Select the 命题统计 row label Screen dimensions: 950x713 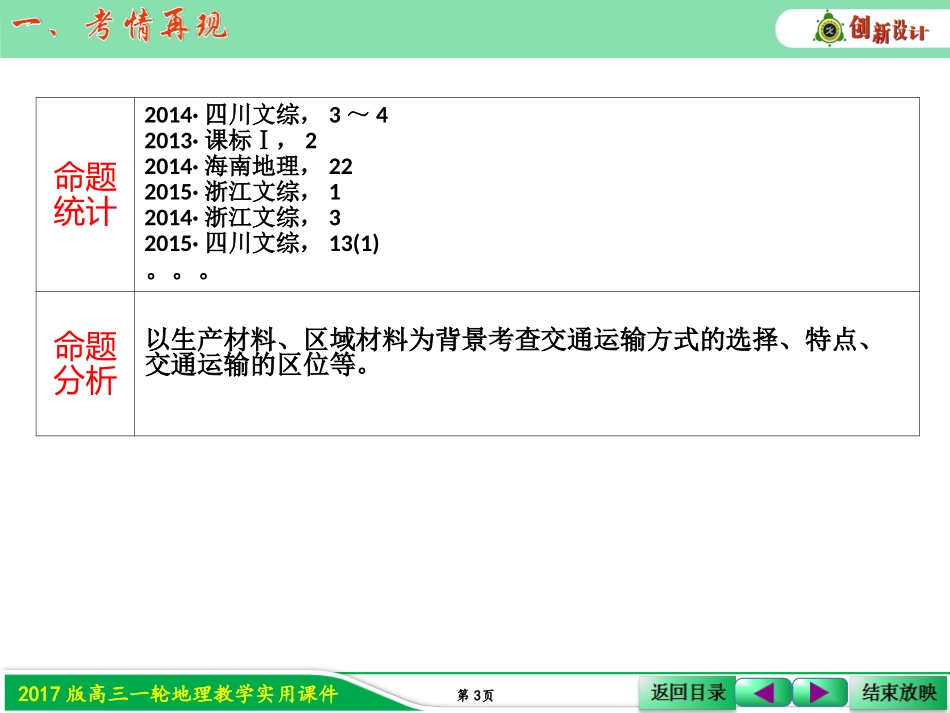pos(85,194)
